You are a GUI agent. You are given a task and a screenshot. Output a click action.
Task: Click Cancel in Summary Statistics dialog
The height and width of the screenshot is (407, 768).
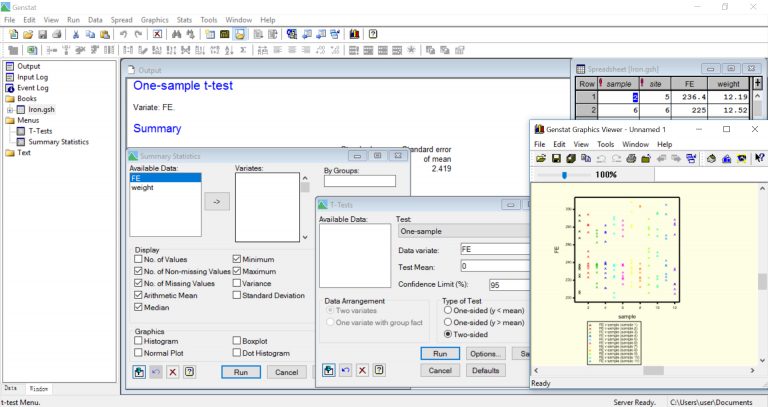287,372
